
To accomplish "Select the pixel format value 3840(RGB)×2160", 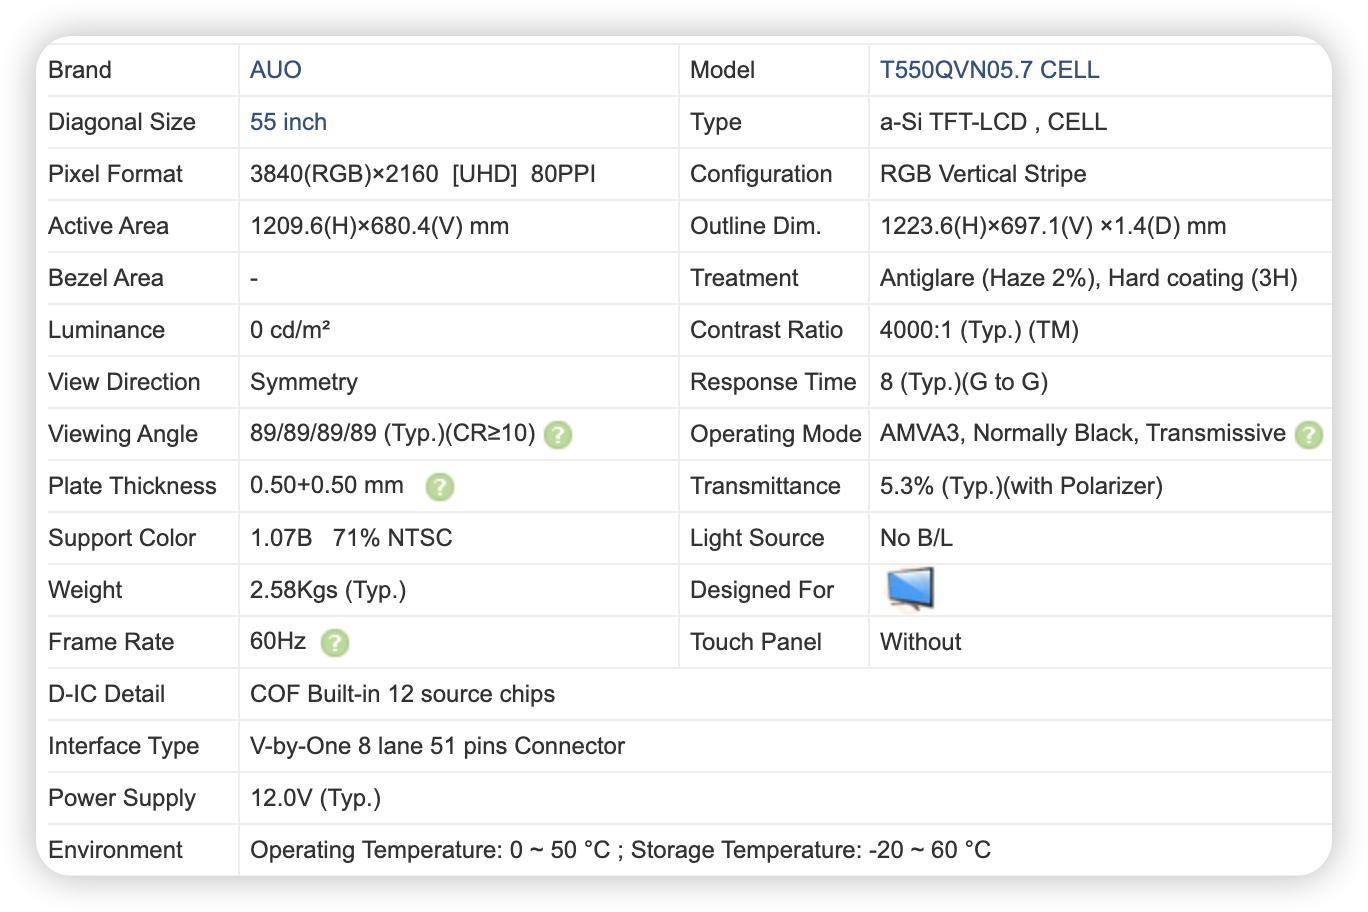I will [344, 174].
